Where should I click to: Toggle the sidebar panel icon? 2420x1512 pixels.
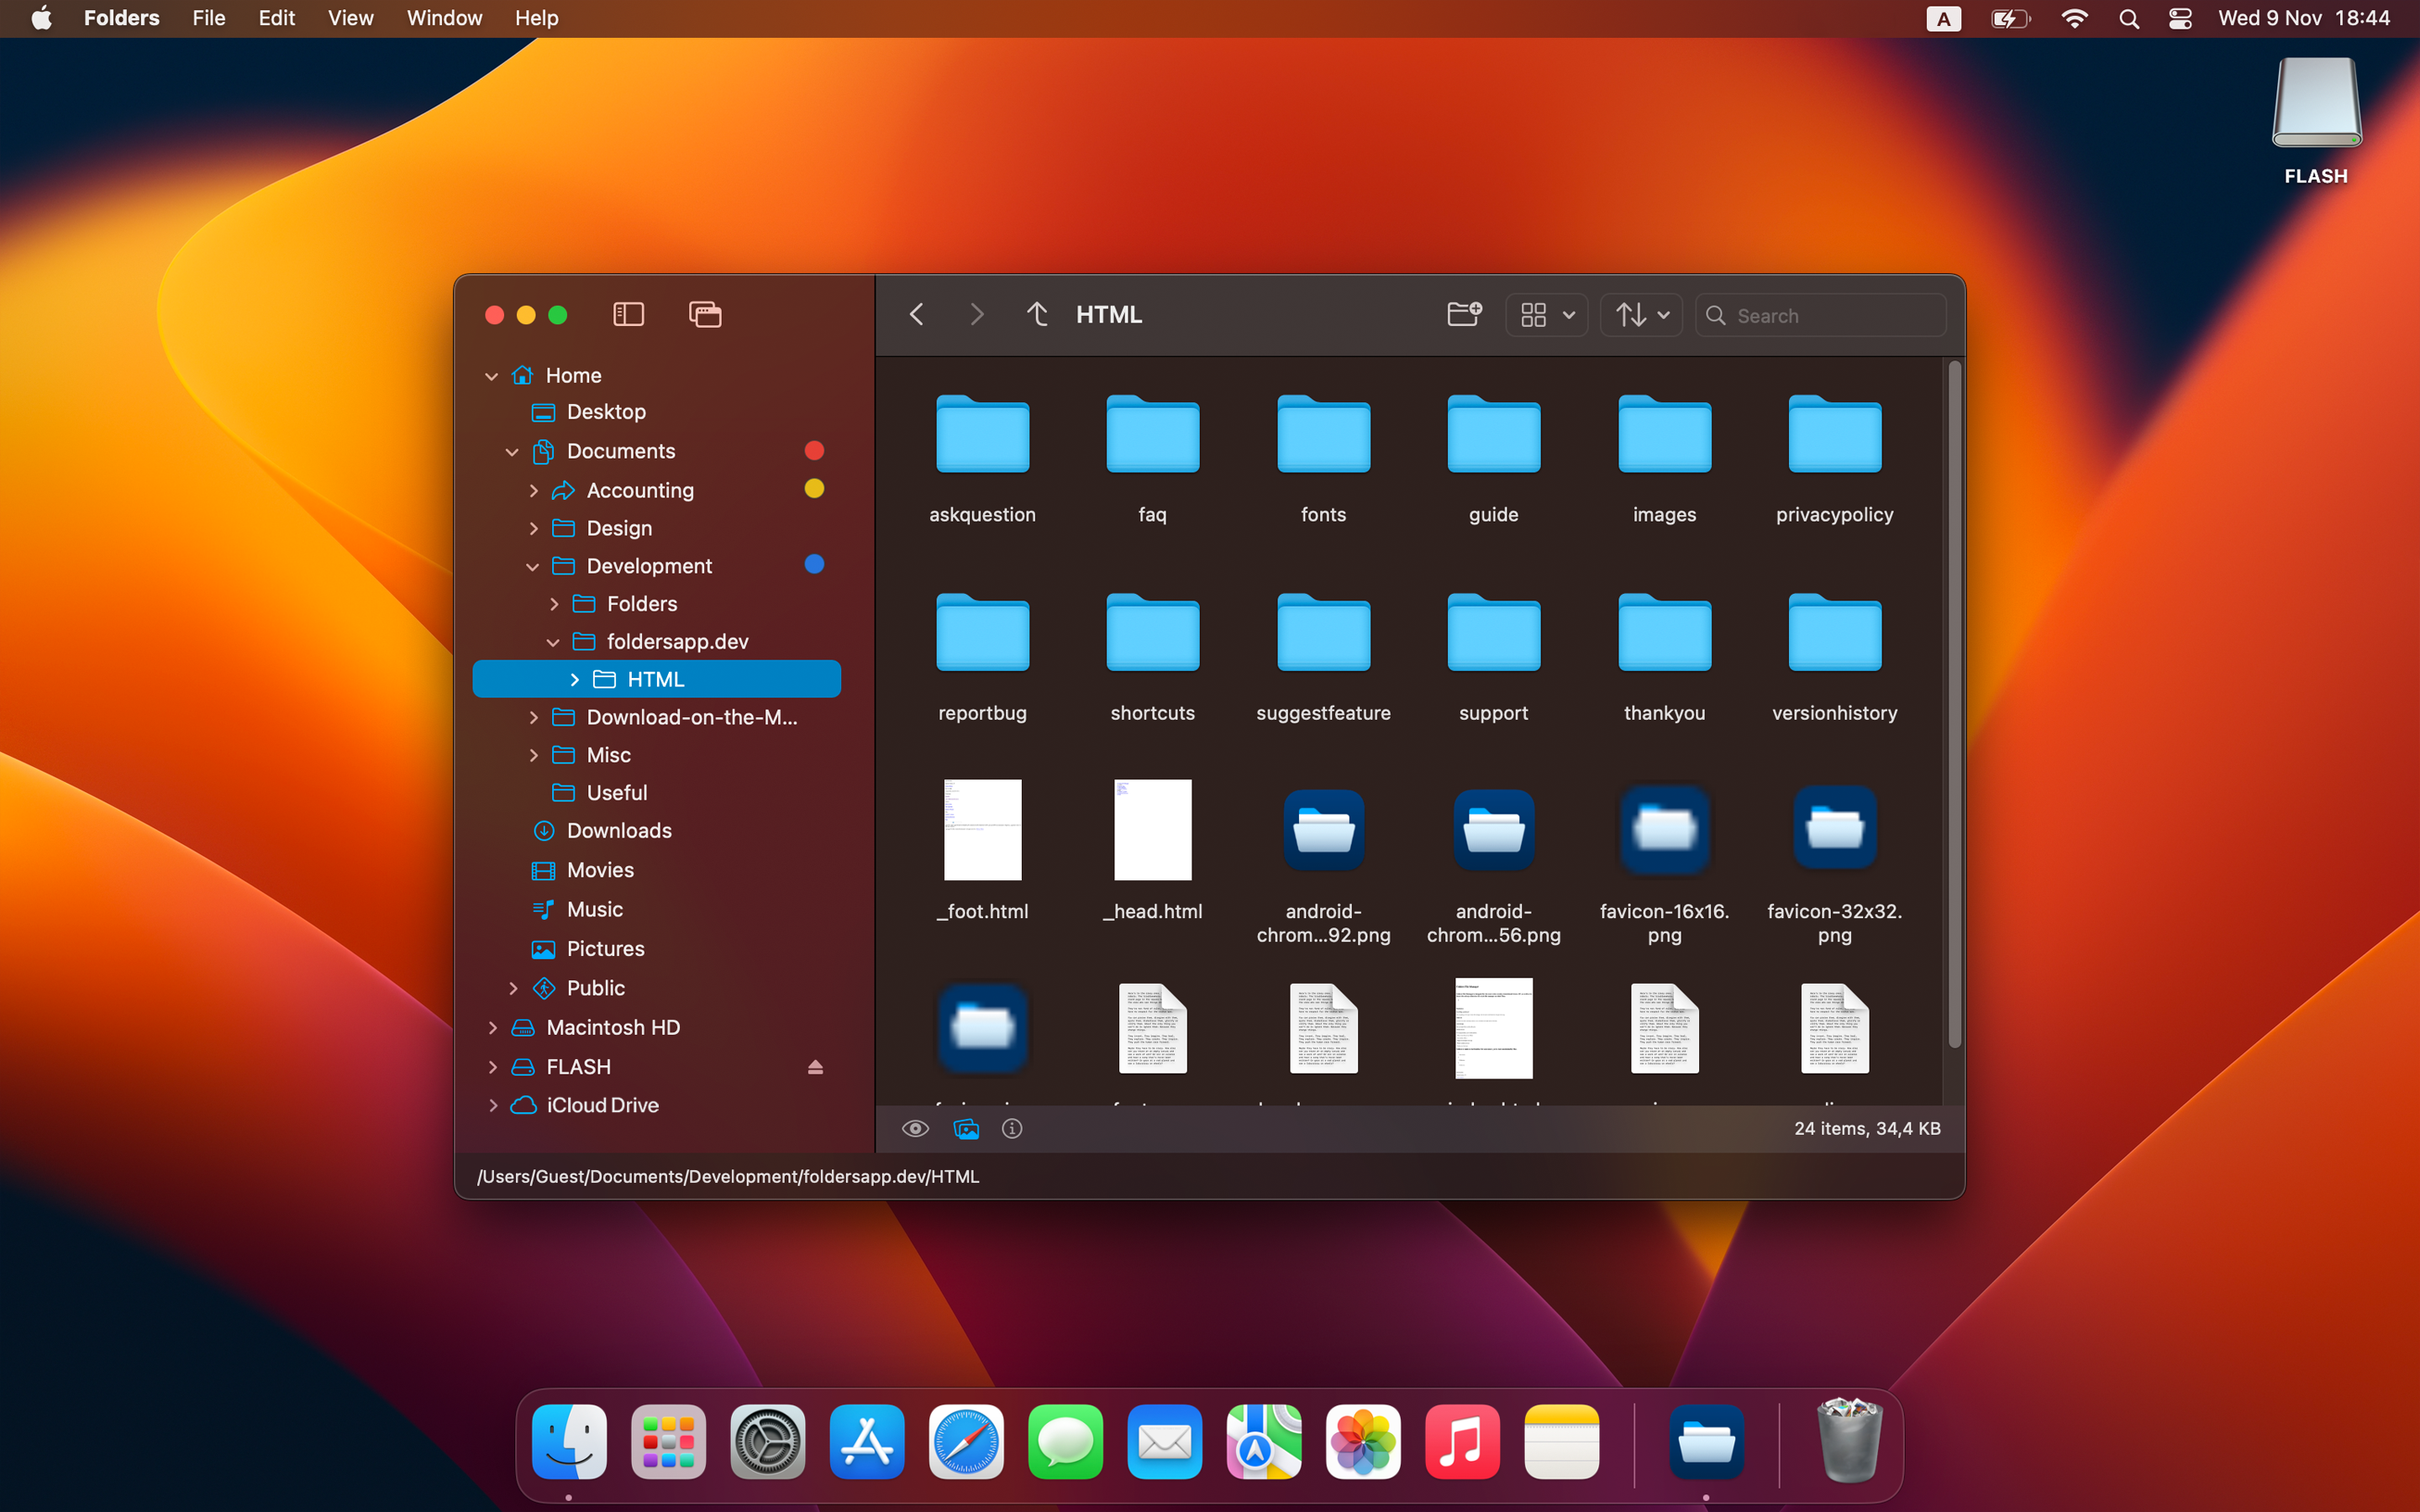628,315
